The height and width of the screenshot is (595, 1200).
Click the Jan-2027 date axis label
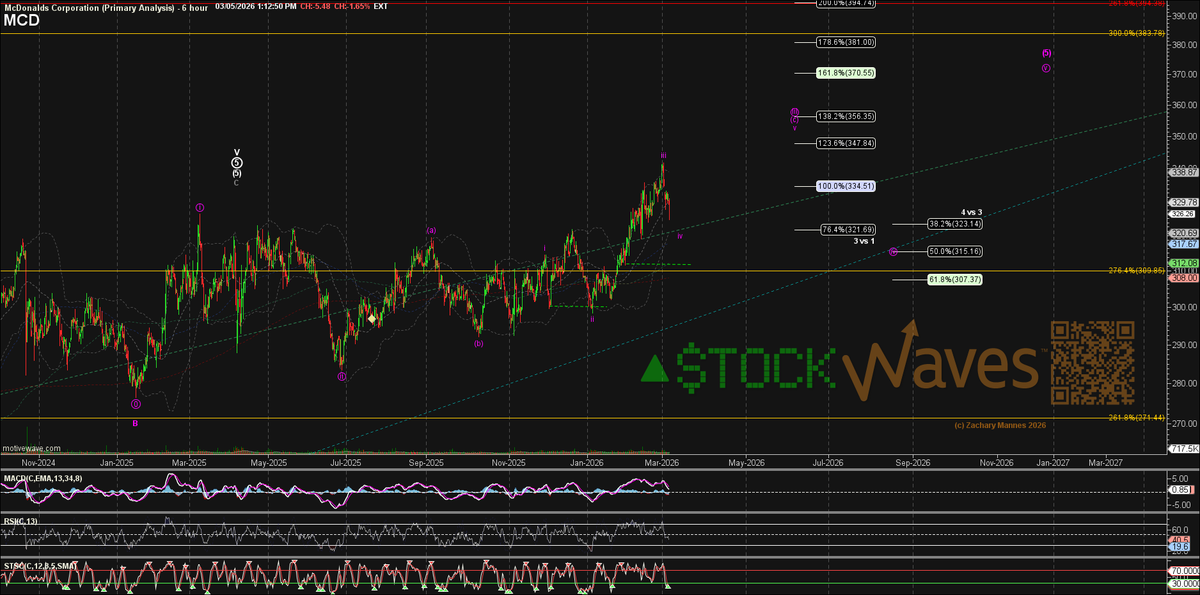[1051, 463]
